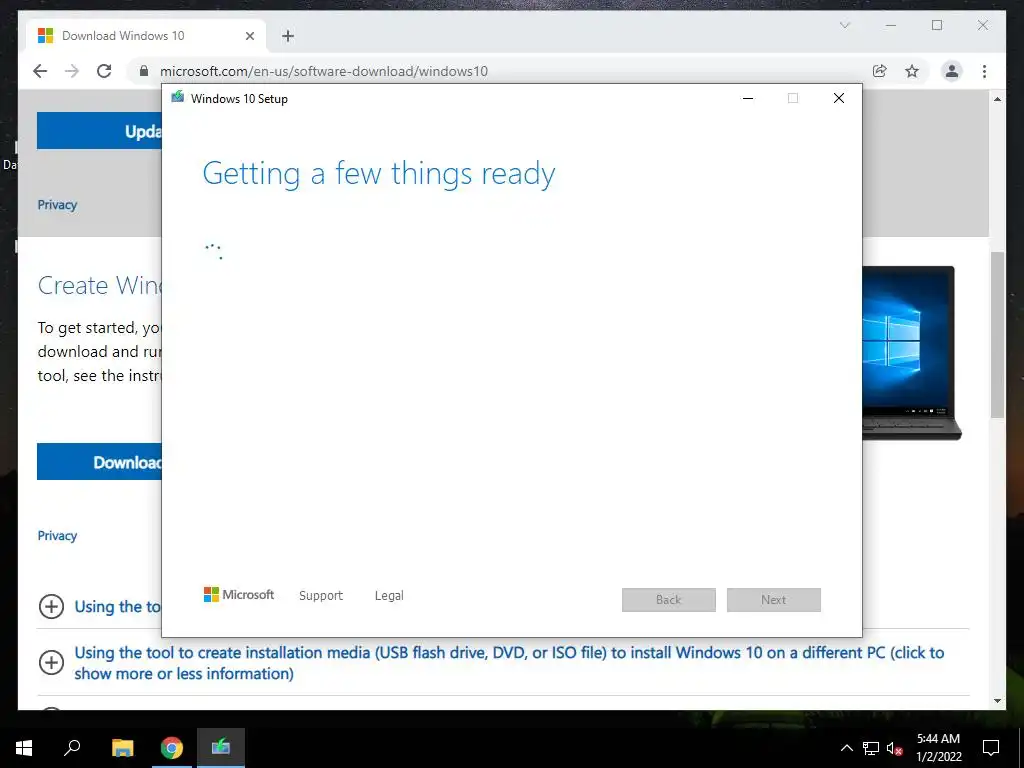Open taskbar search magnifier
The width and height of the screenshot is (1024, 768).
(x=72, y=748)
